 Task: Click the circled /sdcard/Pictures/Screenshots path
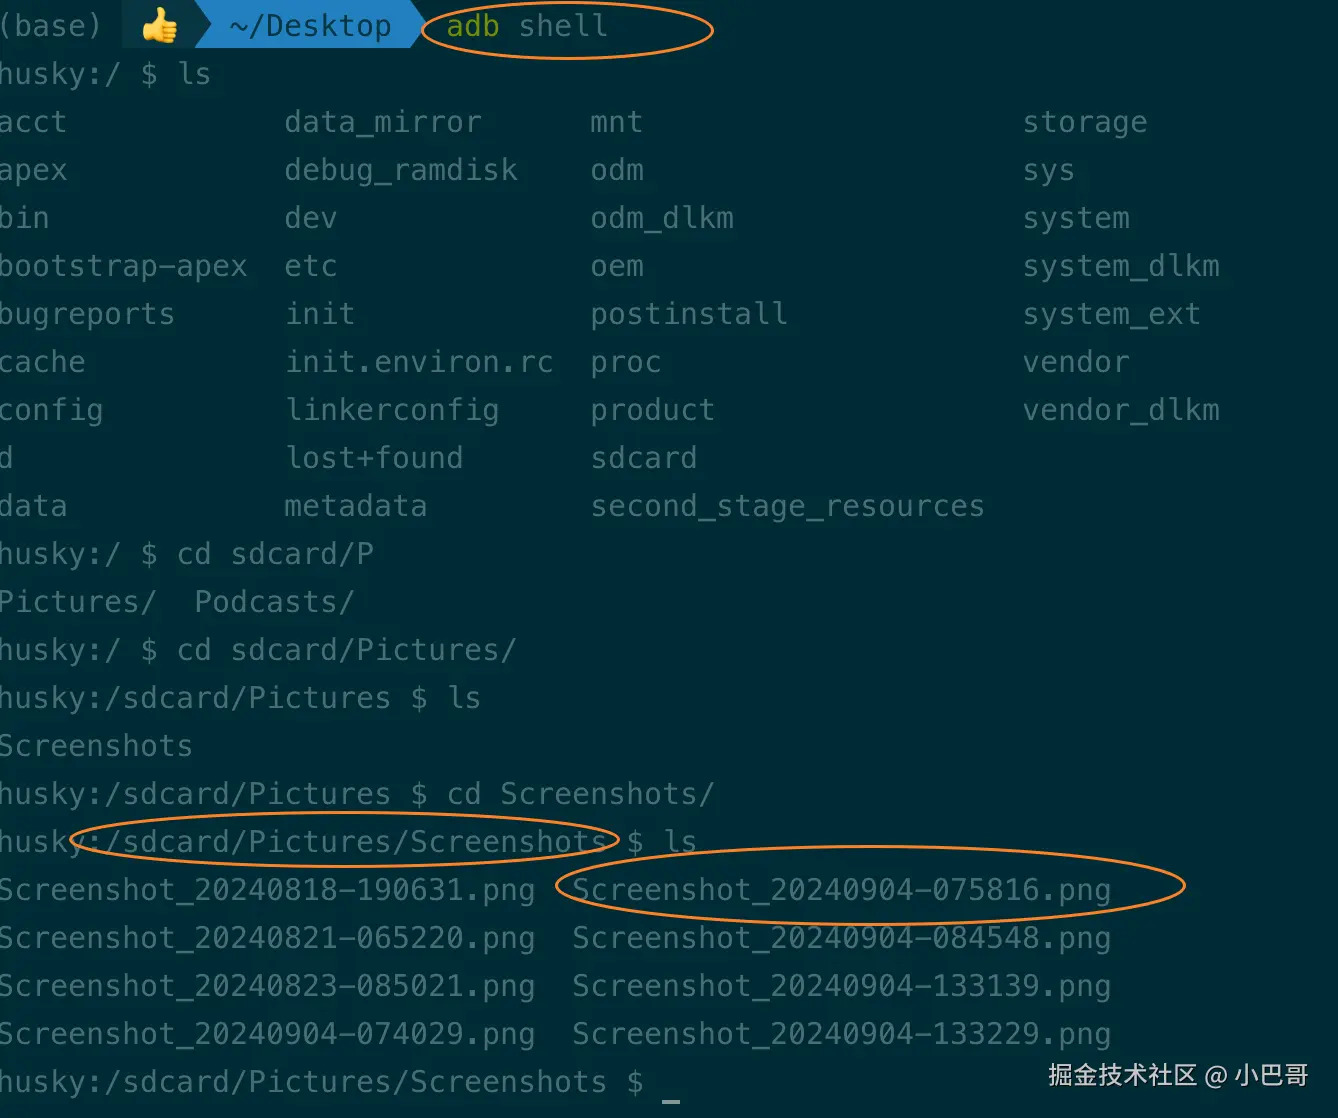point(355,842)
